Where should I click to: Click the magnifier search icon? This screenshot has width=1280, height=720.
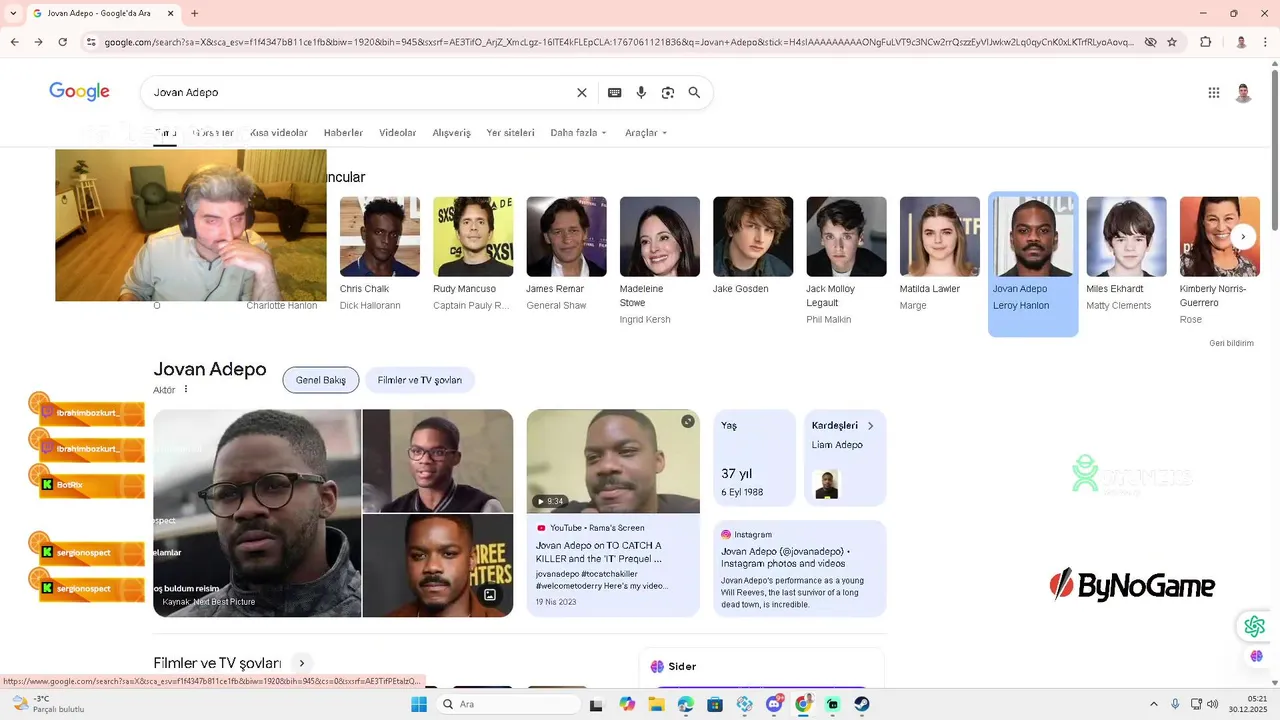694,92
